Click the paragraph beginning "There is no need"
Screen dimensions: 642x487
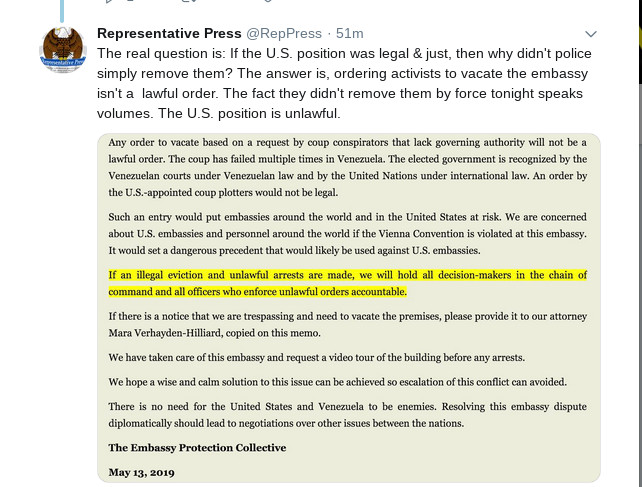tap(349, 415)
